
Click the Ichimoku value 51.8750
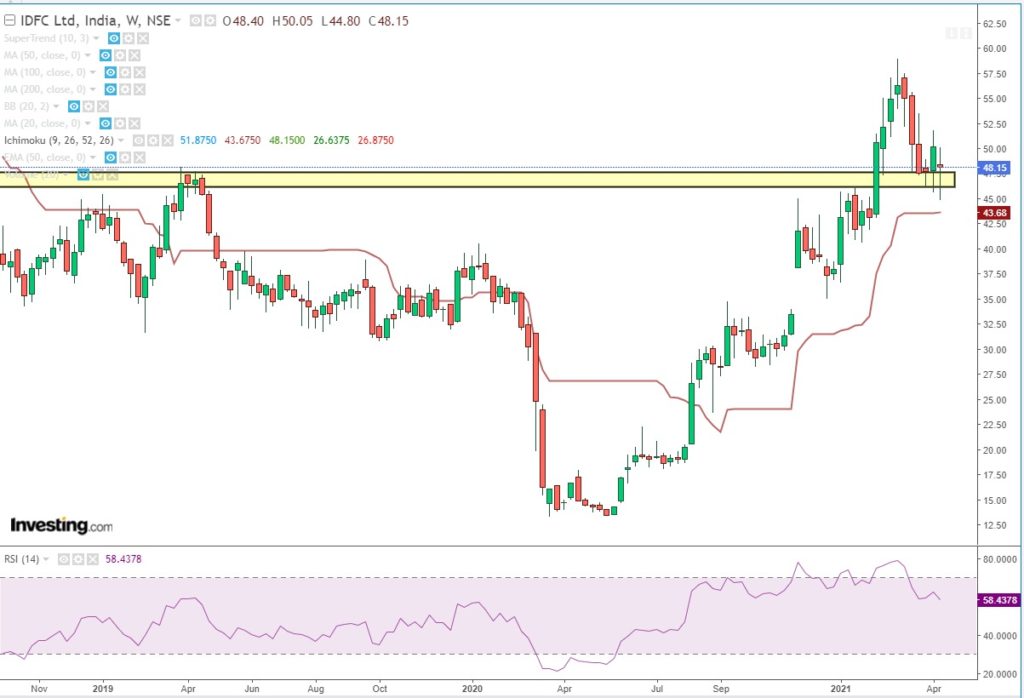pos(198,140)
